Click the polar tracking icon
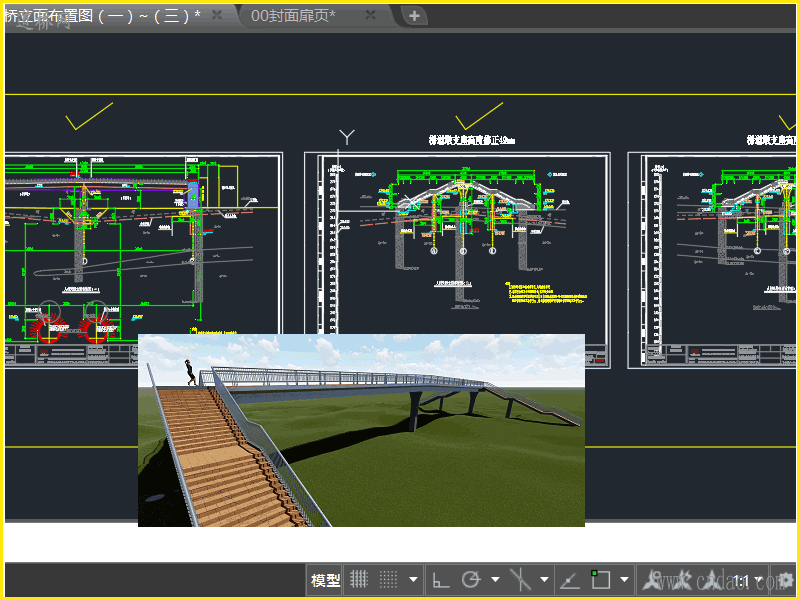Image resolution: width=800 pixels, height=600 pixels. point(469,580)
